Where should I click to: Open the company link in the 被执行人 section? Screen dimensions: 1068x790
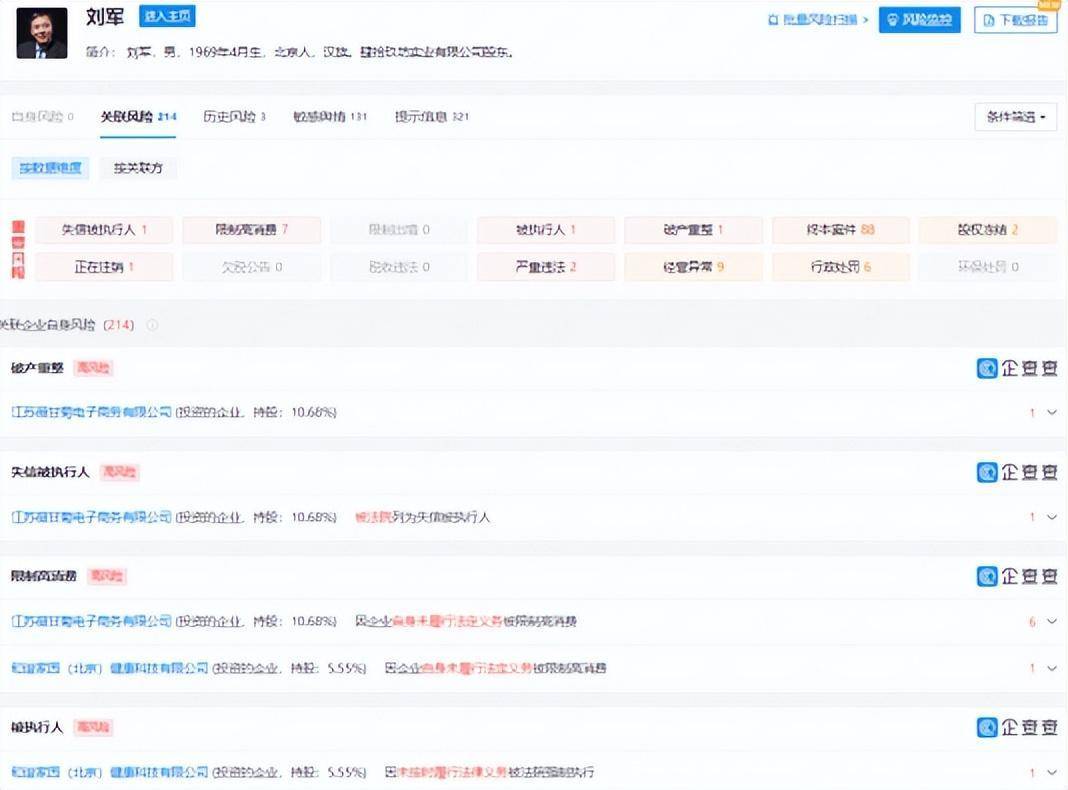(x=110, y=772)
